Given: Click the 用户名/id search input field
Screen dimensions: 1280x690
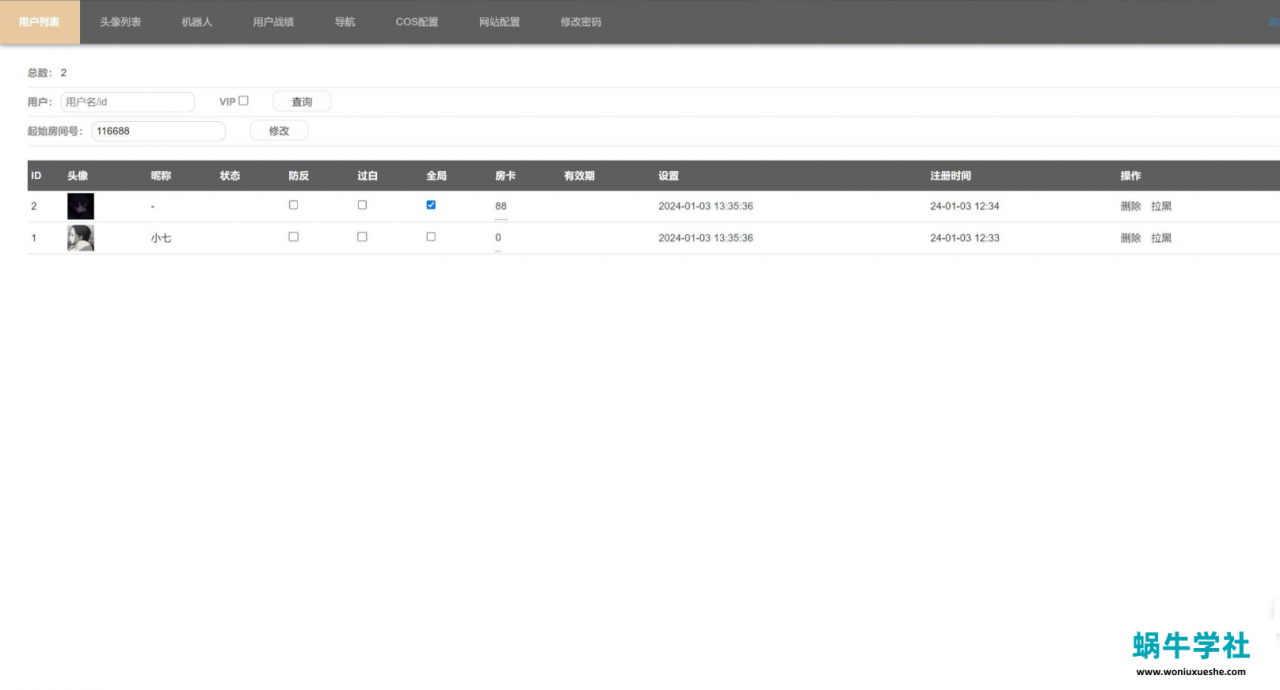Looking at the screenshot, I should (x=127, y=102).
